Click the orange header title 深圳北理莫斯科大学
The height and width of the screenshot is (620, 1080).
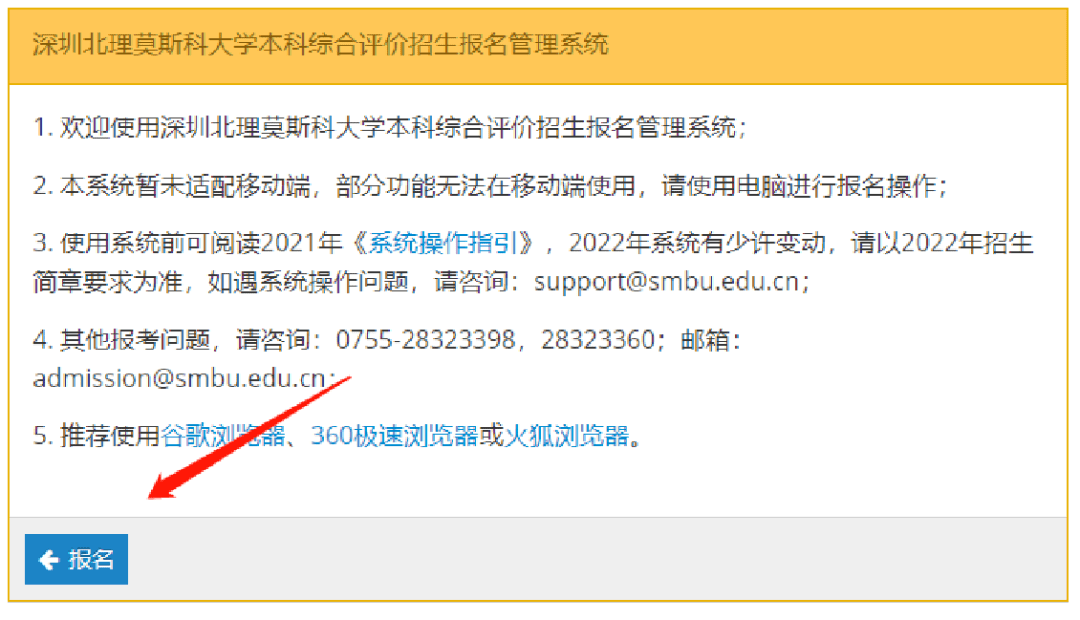(320, 44)
